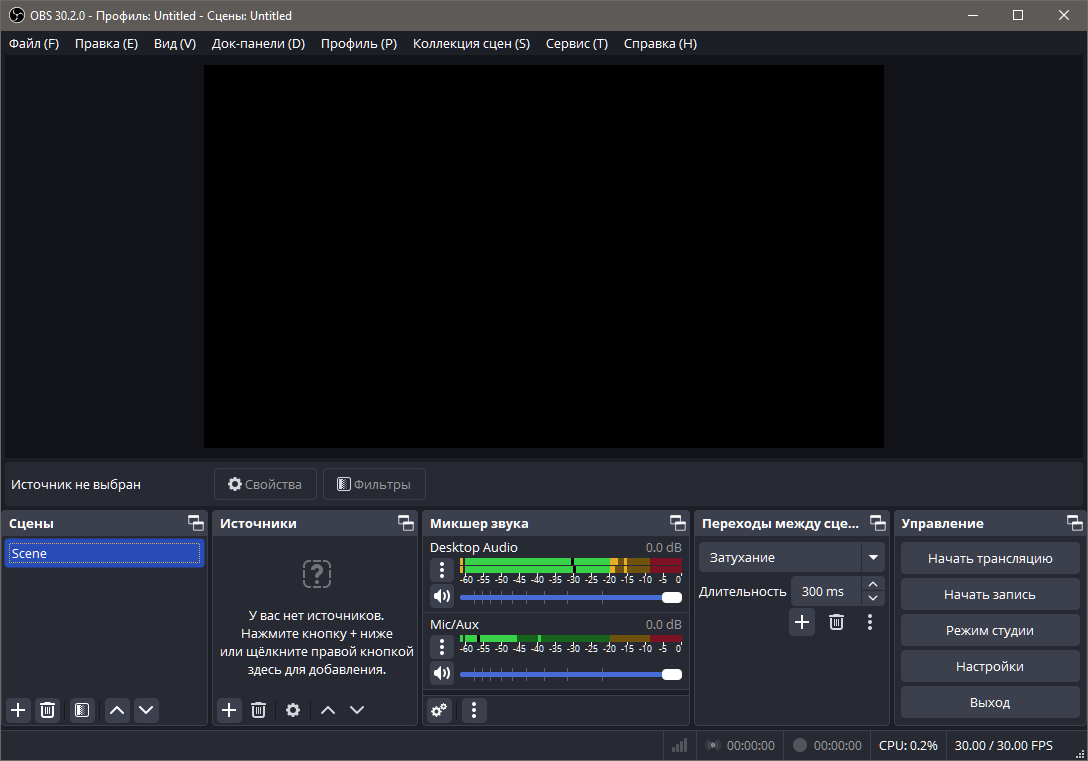1088x761 pixels.
Task: Move the scene up in the Сцены panel
Action: [117, 710]
